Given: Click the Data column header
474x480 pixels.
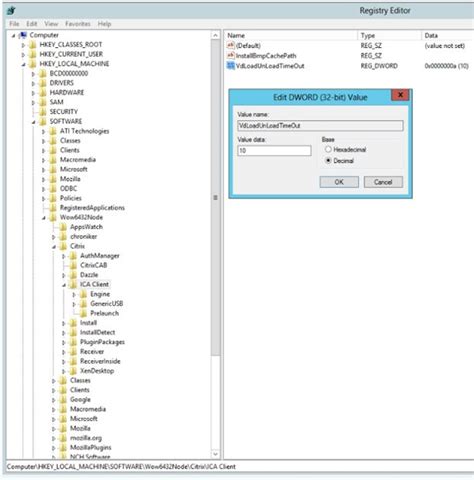Looking at the screenshot, I should tap(448, 35).
